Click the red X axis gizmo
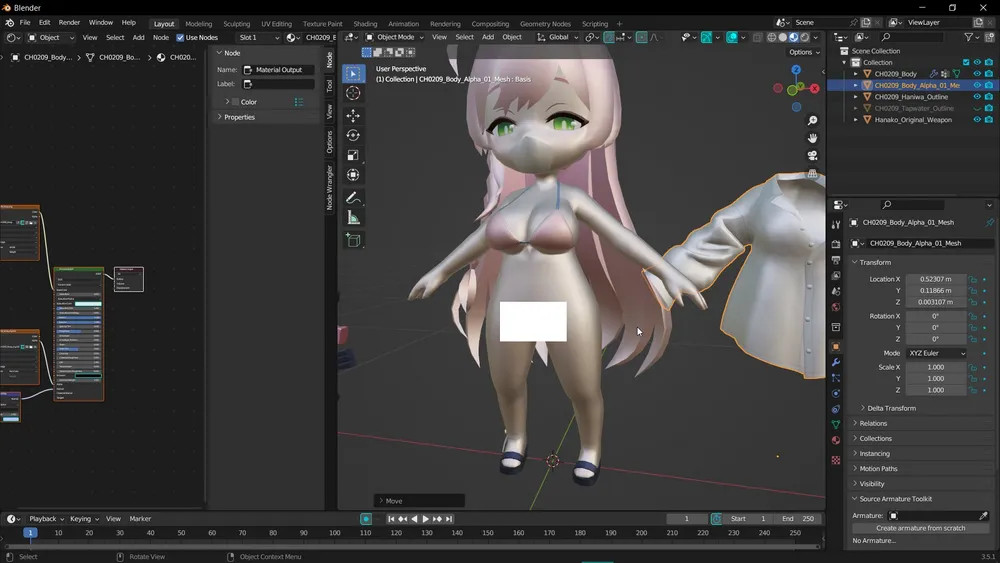The image size is (1000, 563). click(814, 89)
